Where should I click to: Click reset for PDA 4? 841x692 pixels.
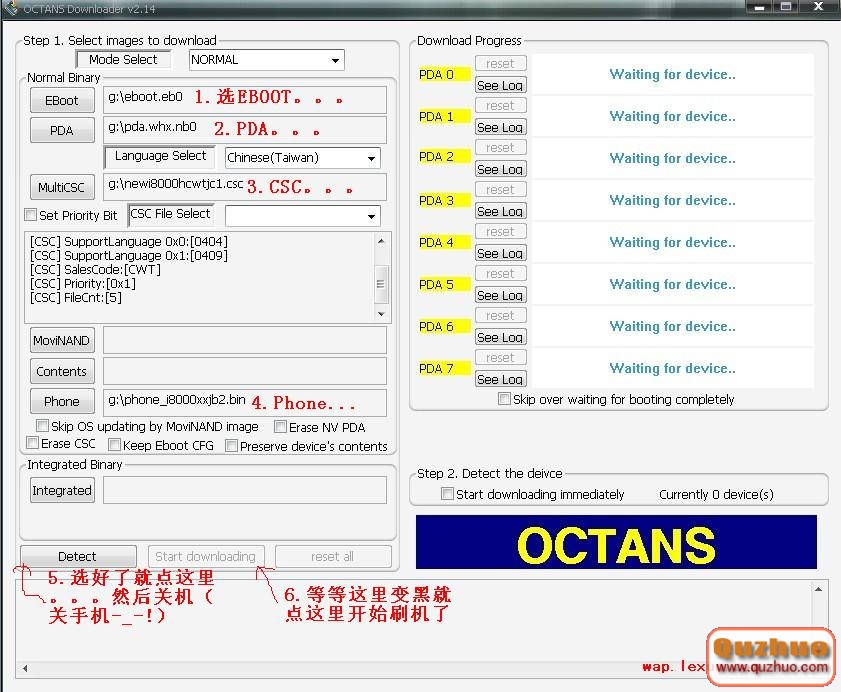coord(500,231)
